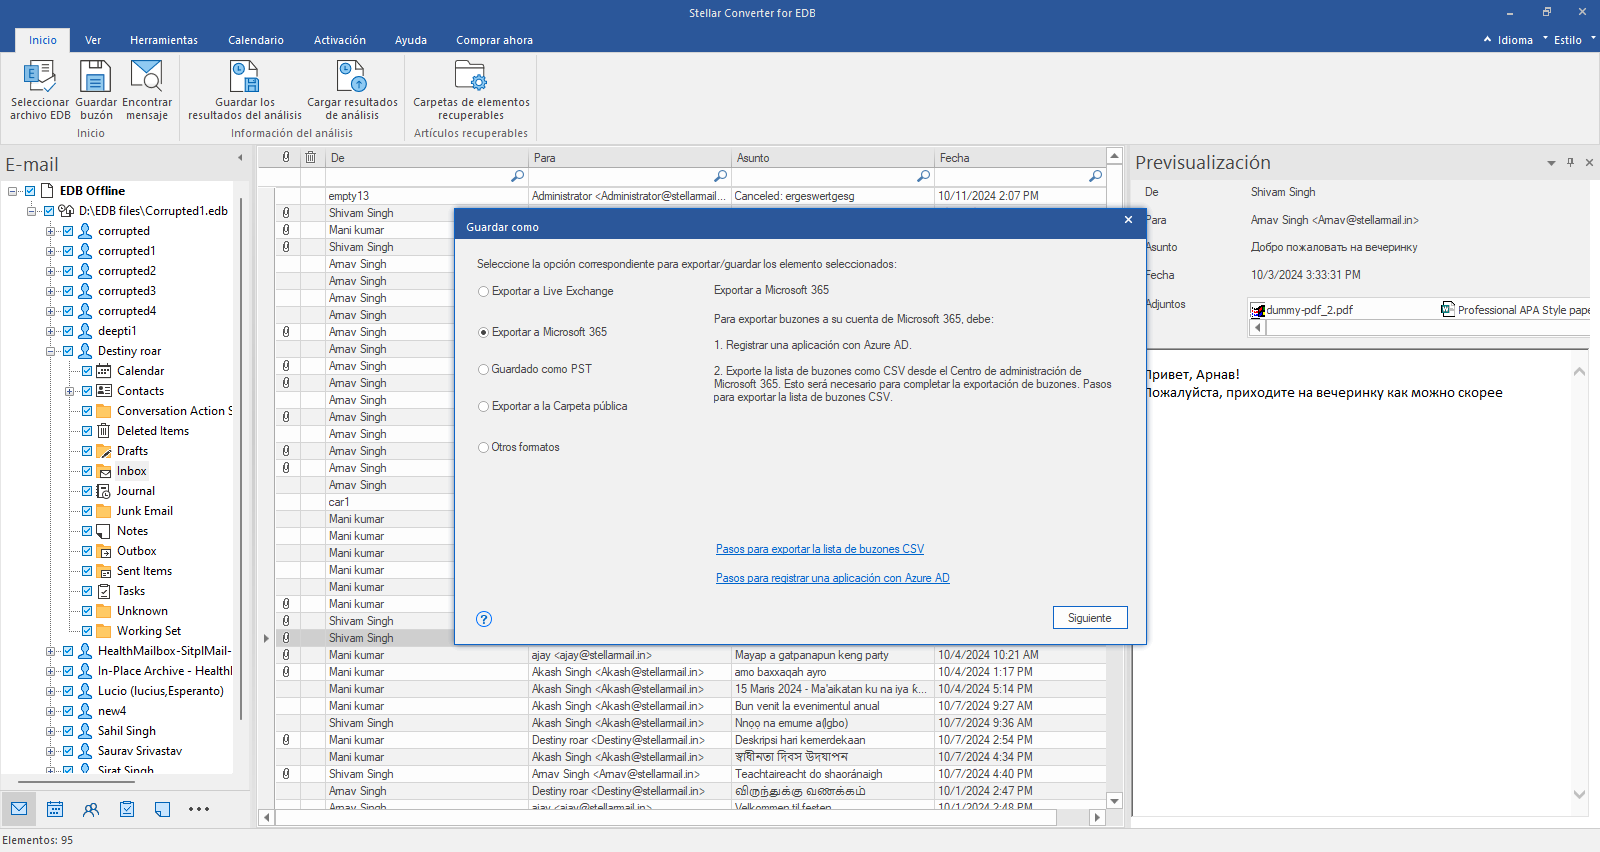
Task: Collapse the E-mail panel arrow
Action: pos(240,157)
